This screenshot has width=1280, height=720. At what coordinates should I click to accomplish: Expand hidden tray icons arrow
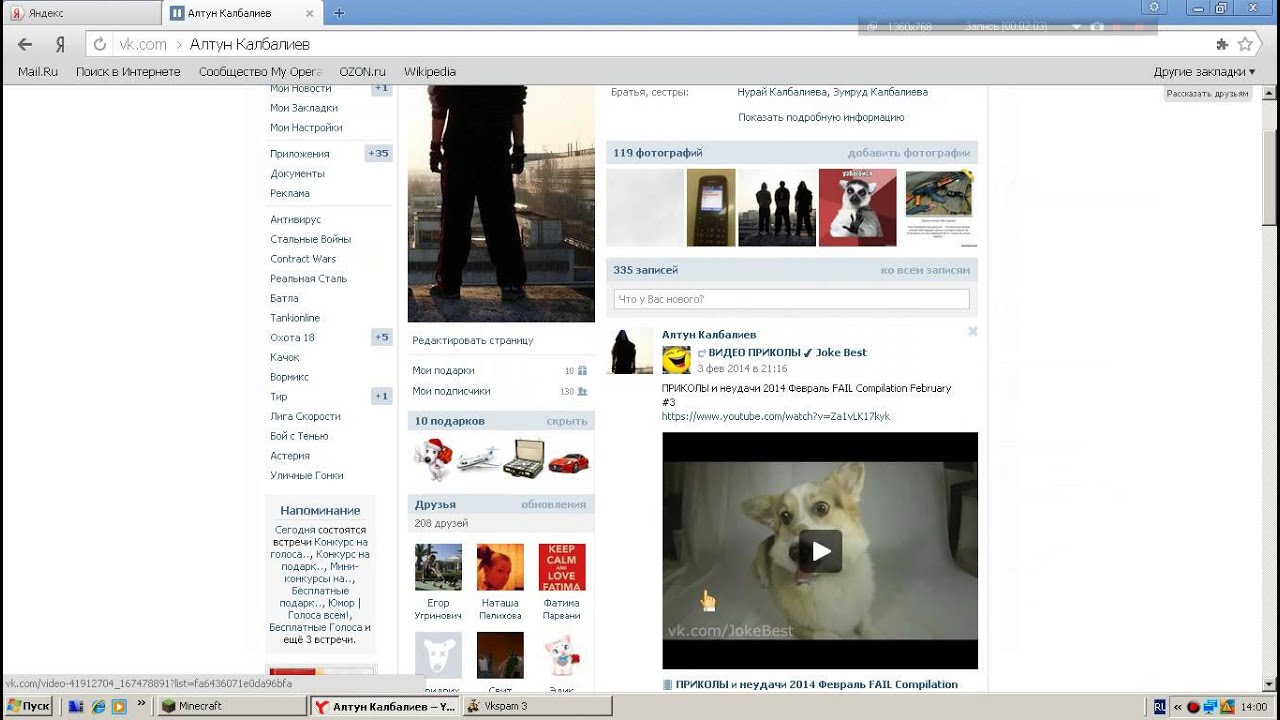pyautogui.click(x=1177, y=706)
